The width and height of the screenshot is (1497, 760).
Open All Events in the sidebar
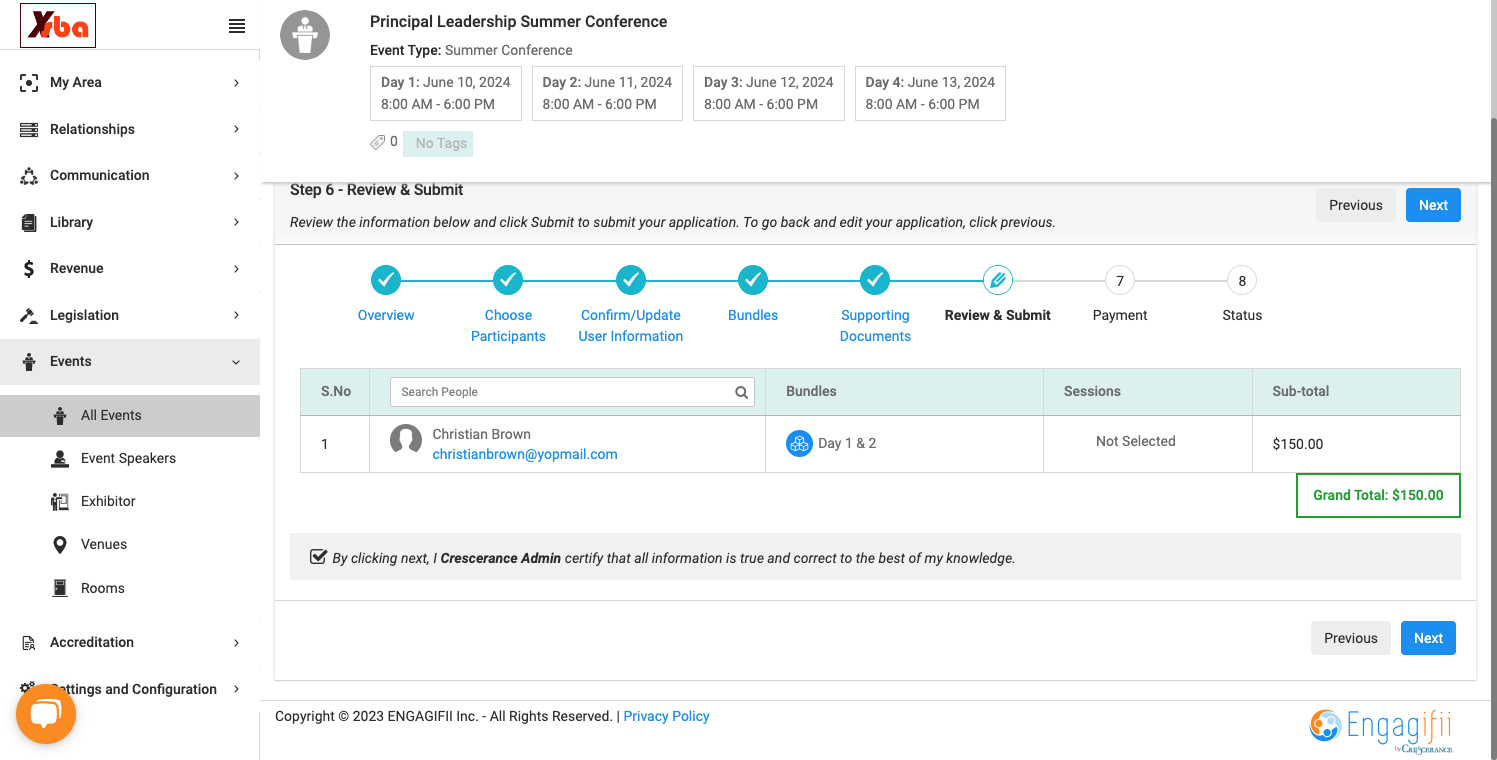click(130, 416)
